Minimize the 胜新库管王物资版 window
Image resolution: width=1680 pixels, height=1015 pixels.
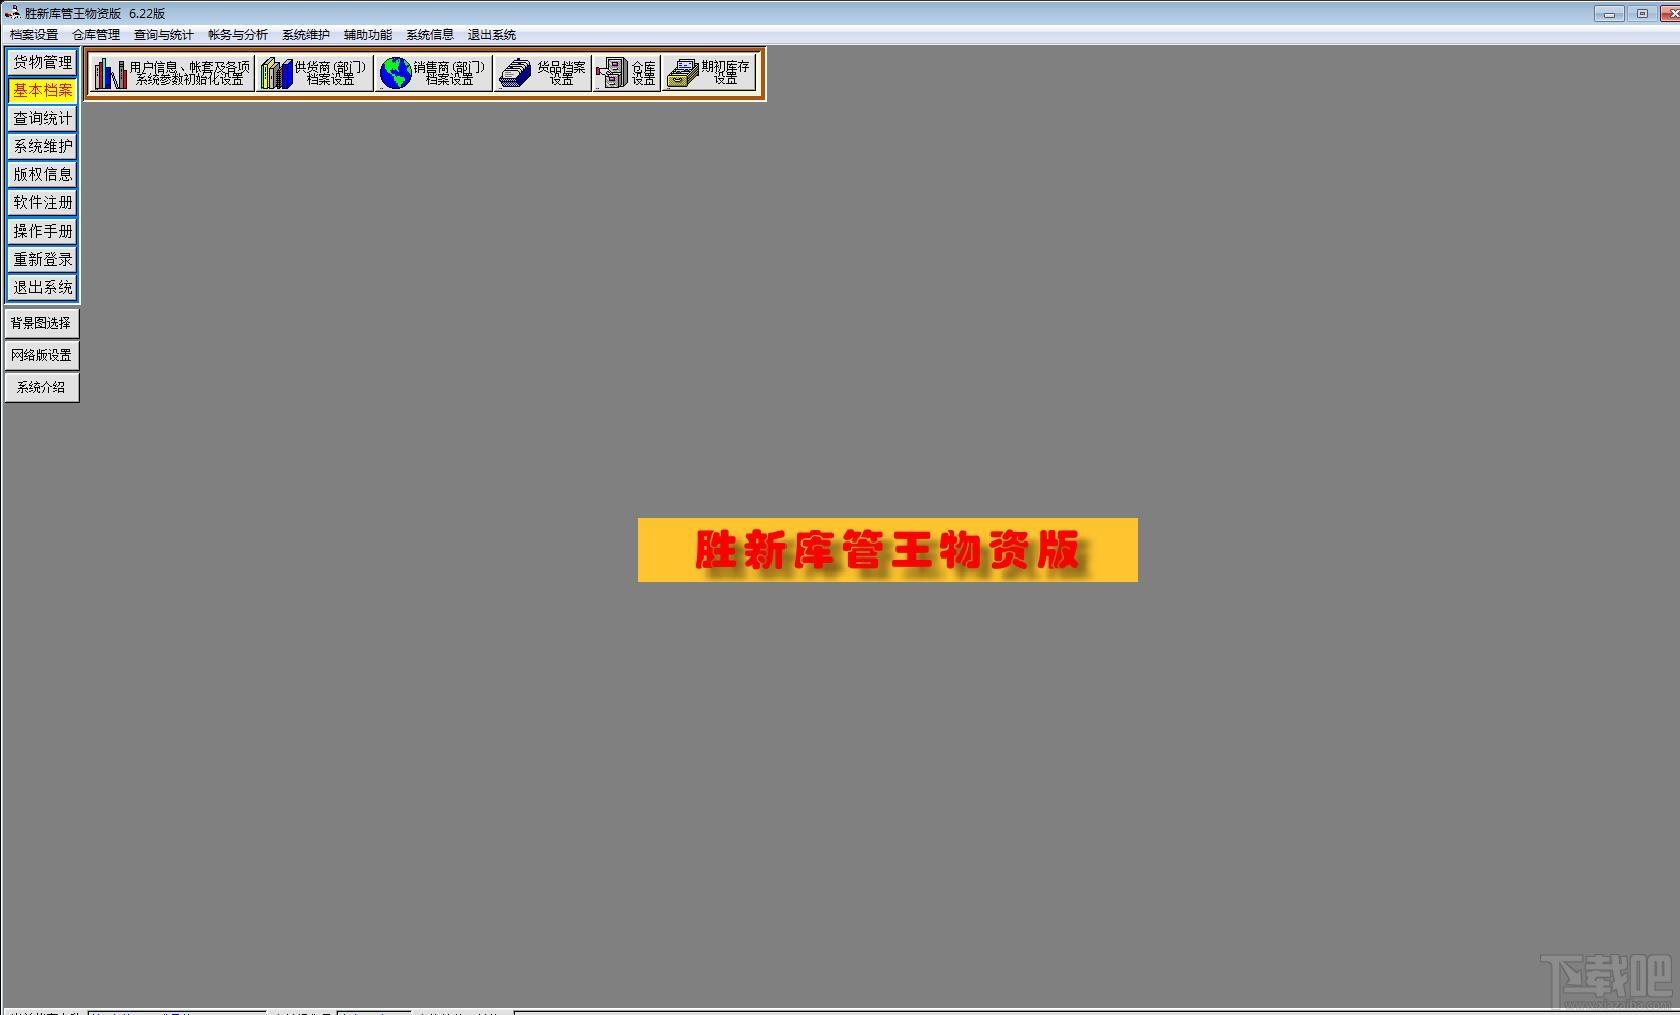click(1610, 13)
